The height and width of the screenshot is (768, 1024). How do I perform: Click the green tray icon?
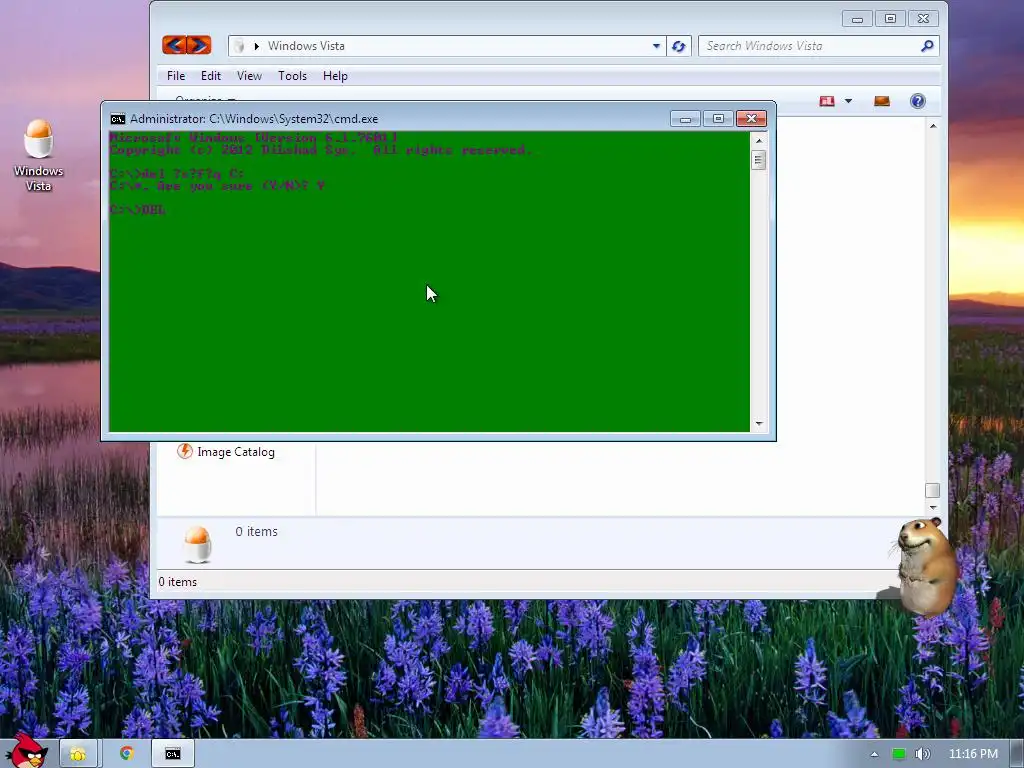[x=899, y=754]
